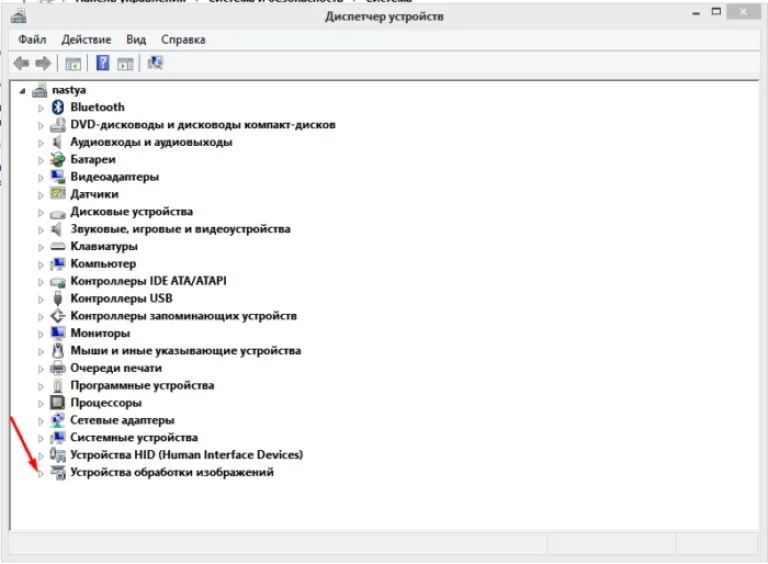Open the Действие menu
Screen dimensions: 768x564
click(86, 40)
